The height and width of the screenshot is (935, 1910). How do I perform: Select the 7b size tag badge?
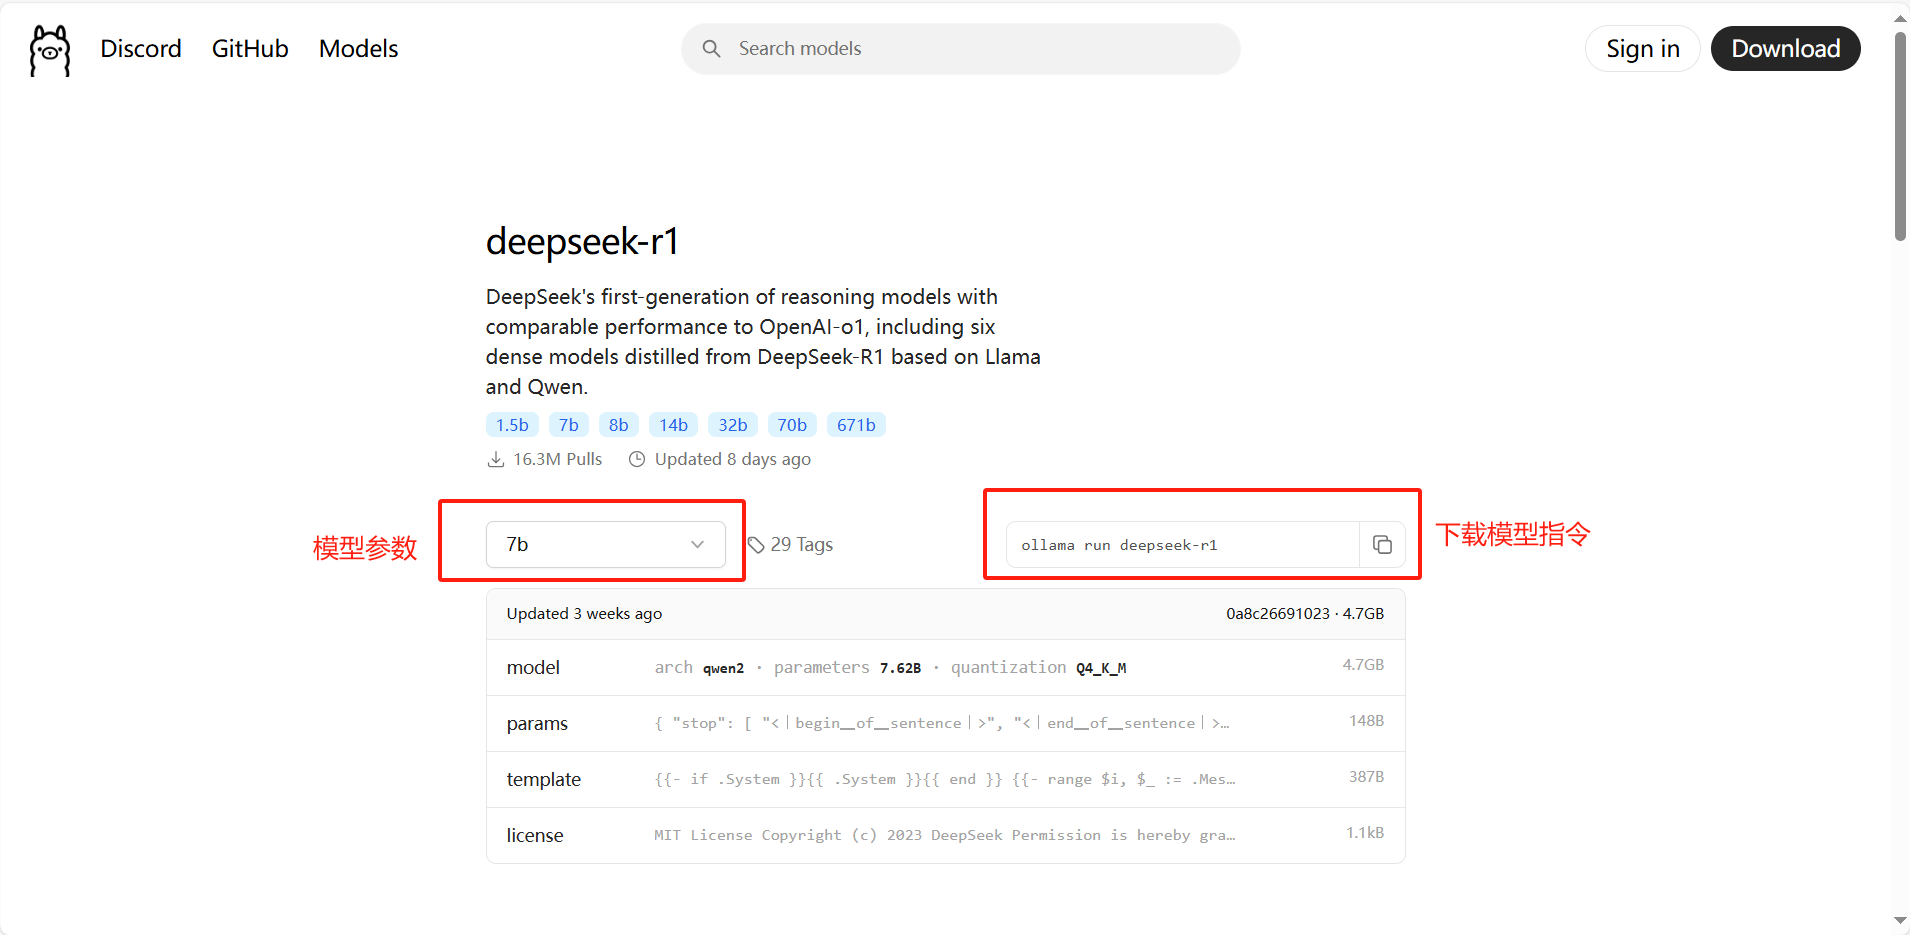click(568, 425)
